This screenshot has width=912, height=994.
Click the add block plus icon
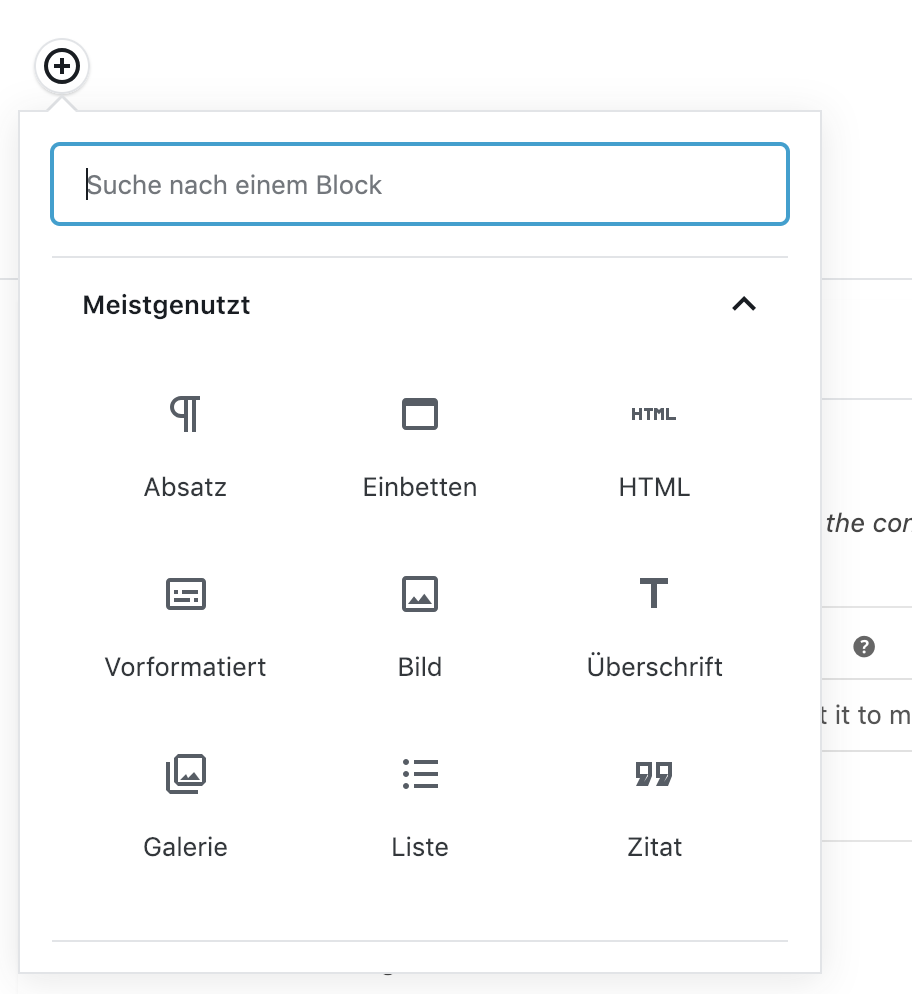(61, 66)
